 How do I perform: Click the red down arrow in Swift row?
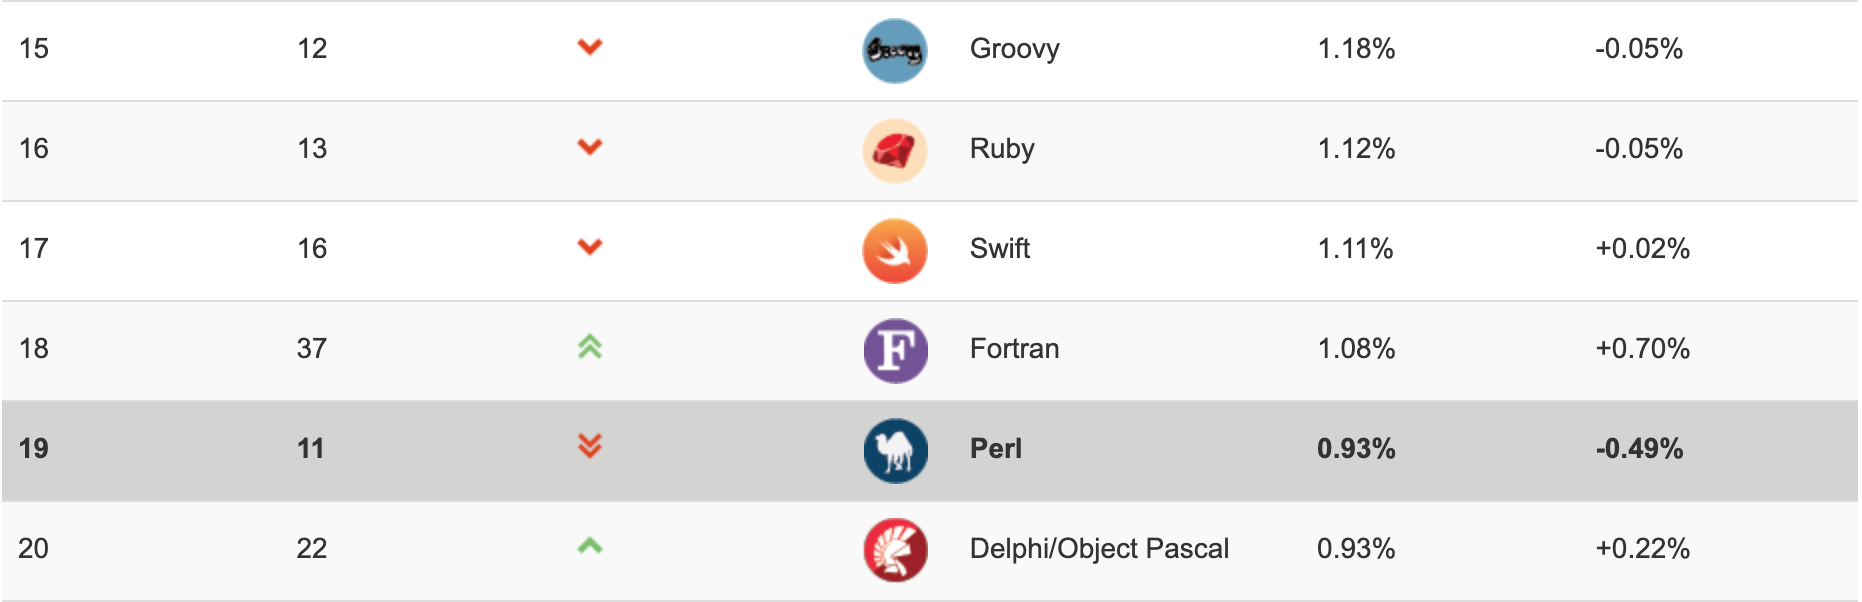(x=590, y=247)
